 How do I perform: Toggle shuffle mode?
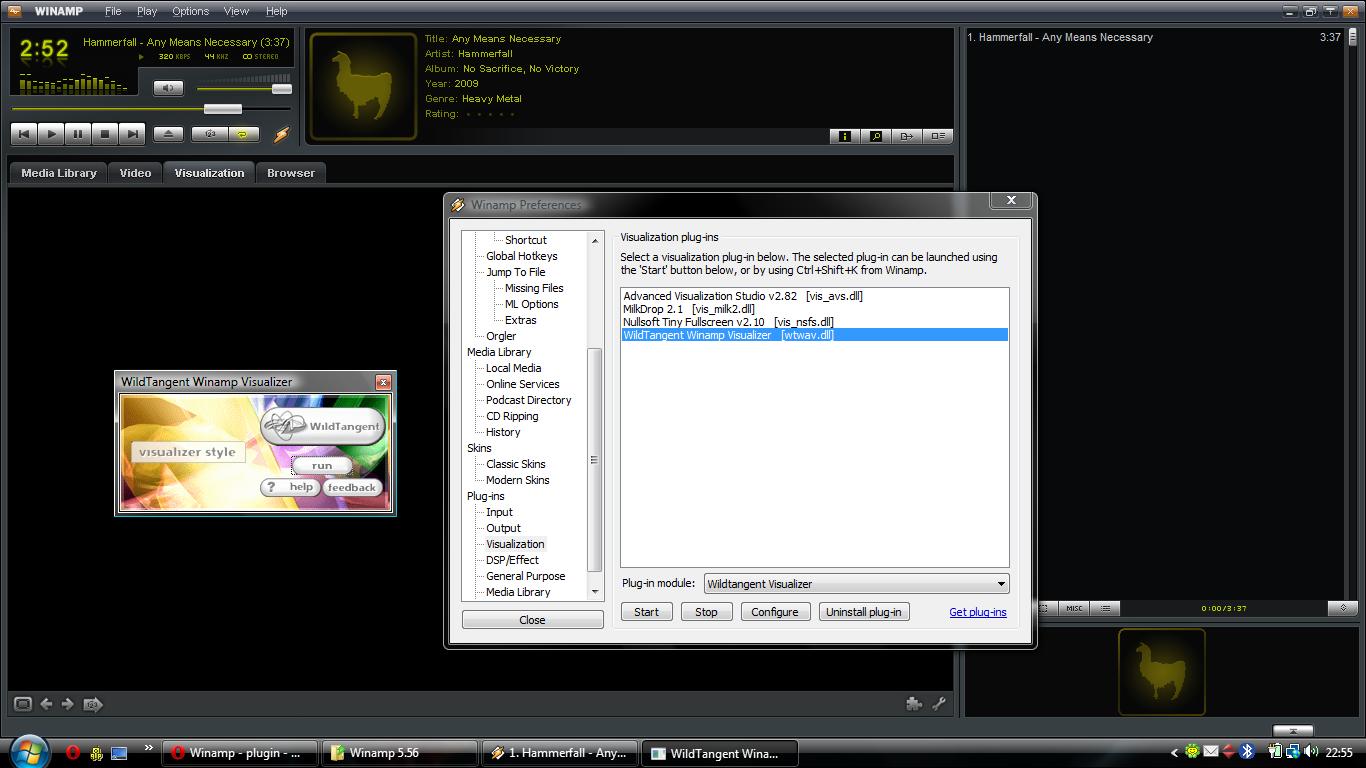point(210,134)
